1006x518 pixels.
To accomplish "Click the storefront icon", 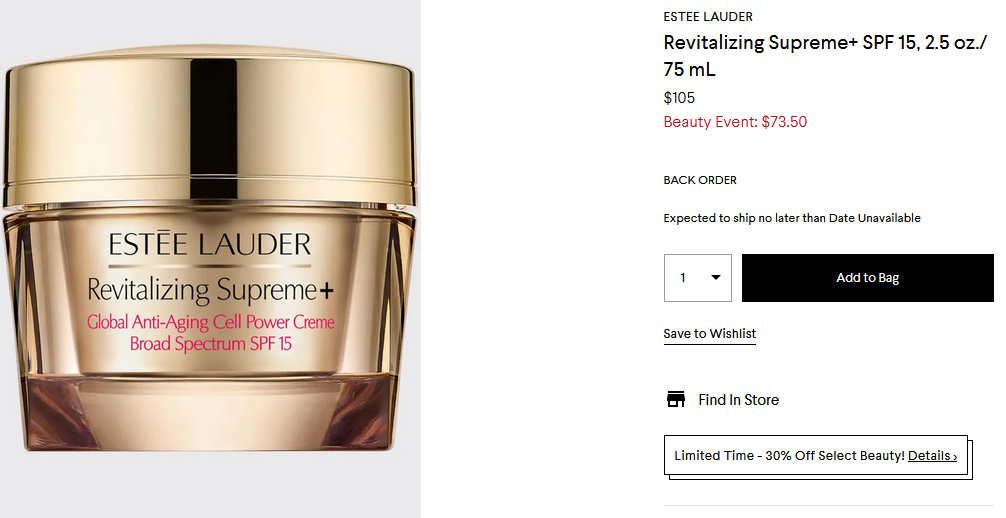I will click(676, 399).
